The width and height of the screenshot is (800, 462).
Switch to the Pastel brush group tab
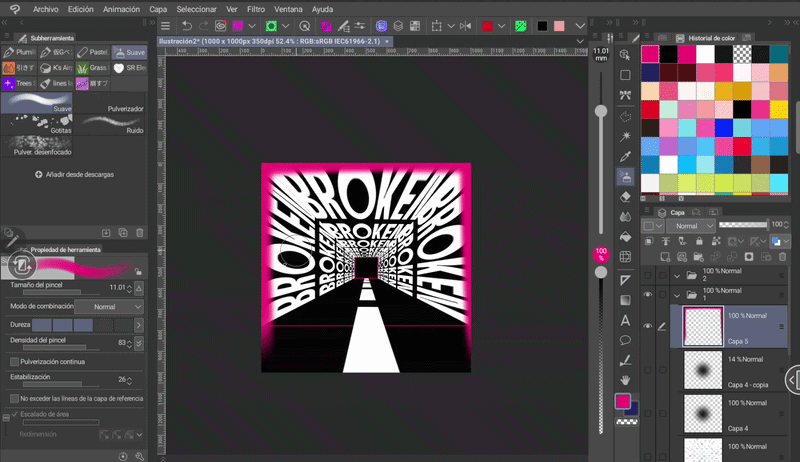point(93,51)
